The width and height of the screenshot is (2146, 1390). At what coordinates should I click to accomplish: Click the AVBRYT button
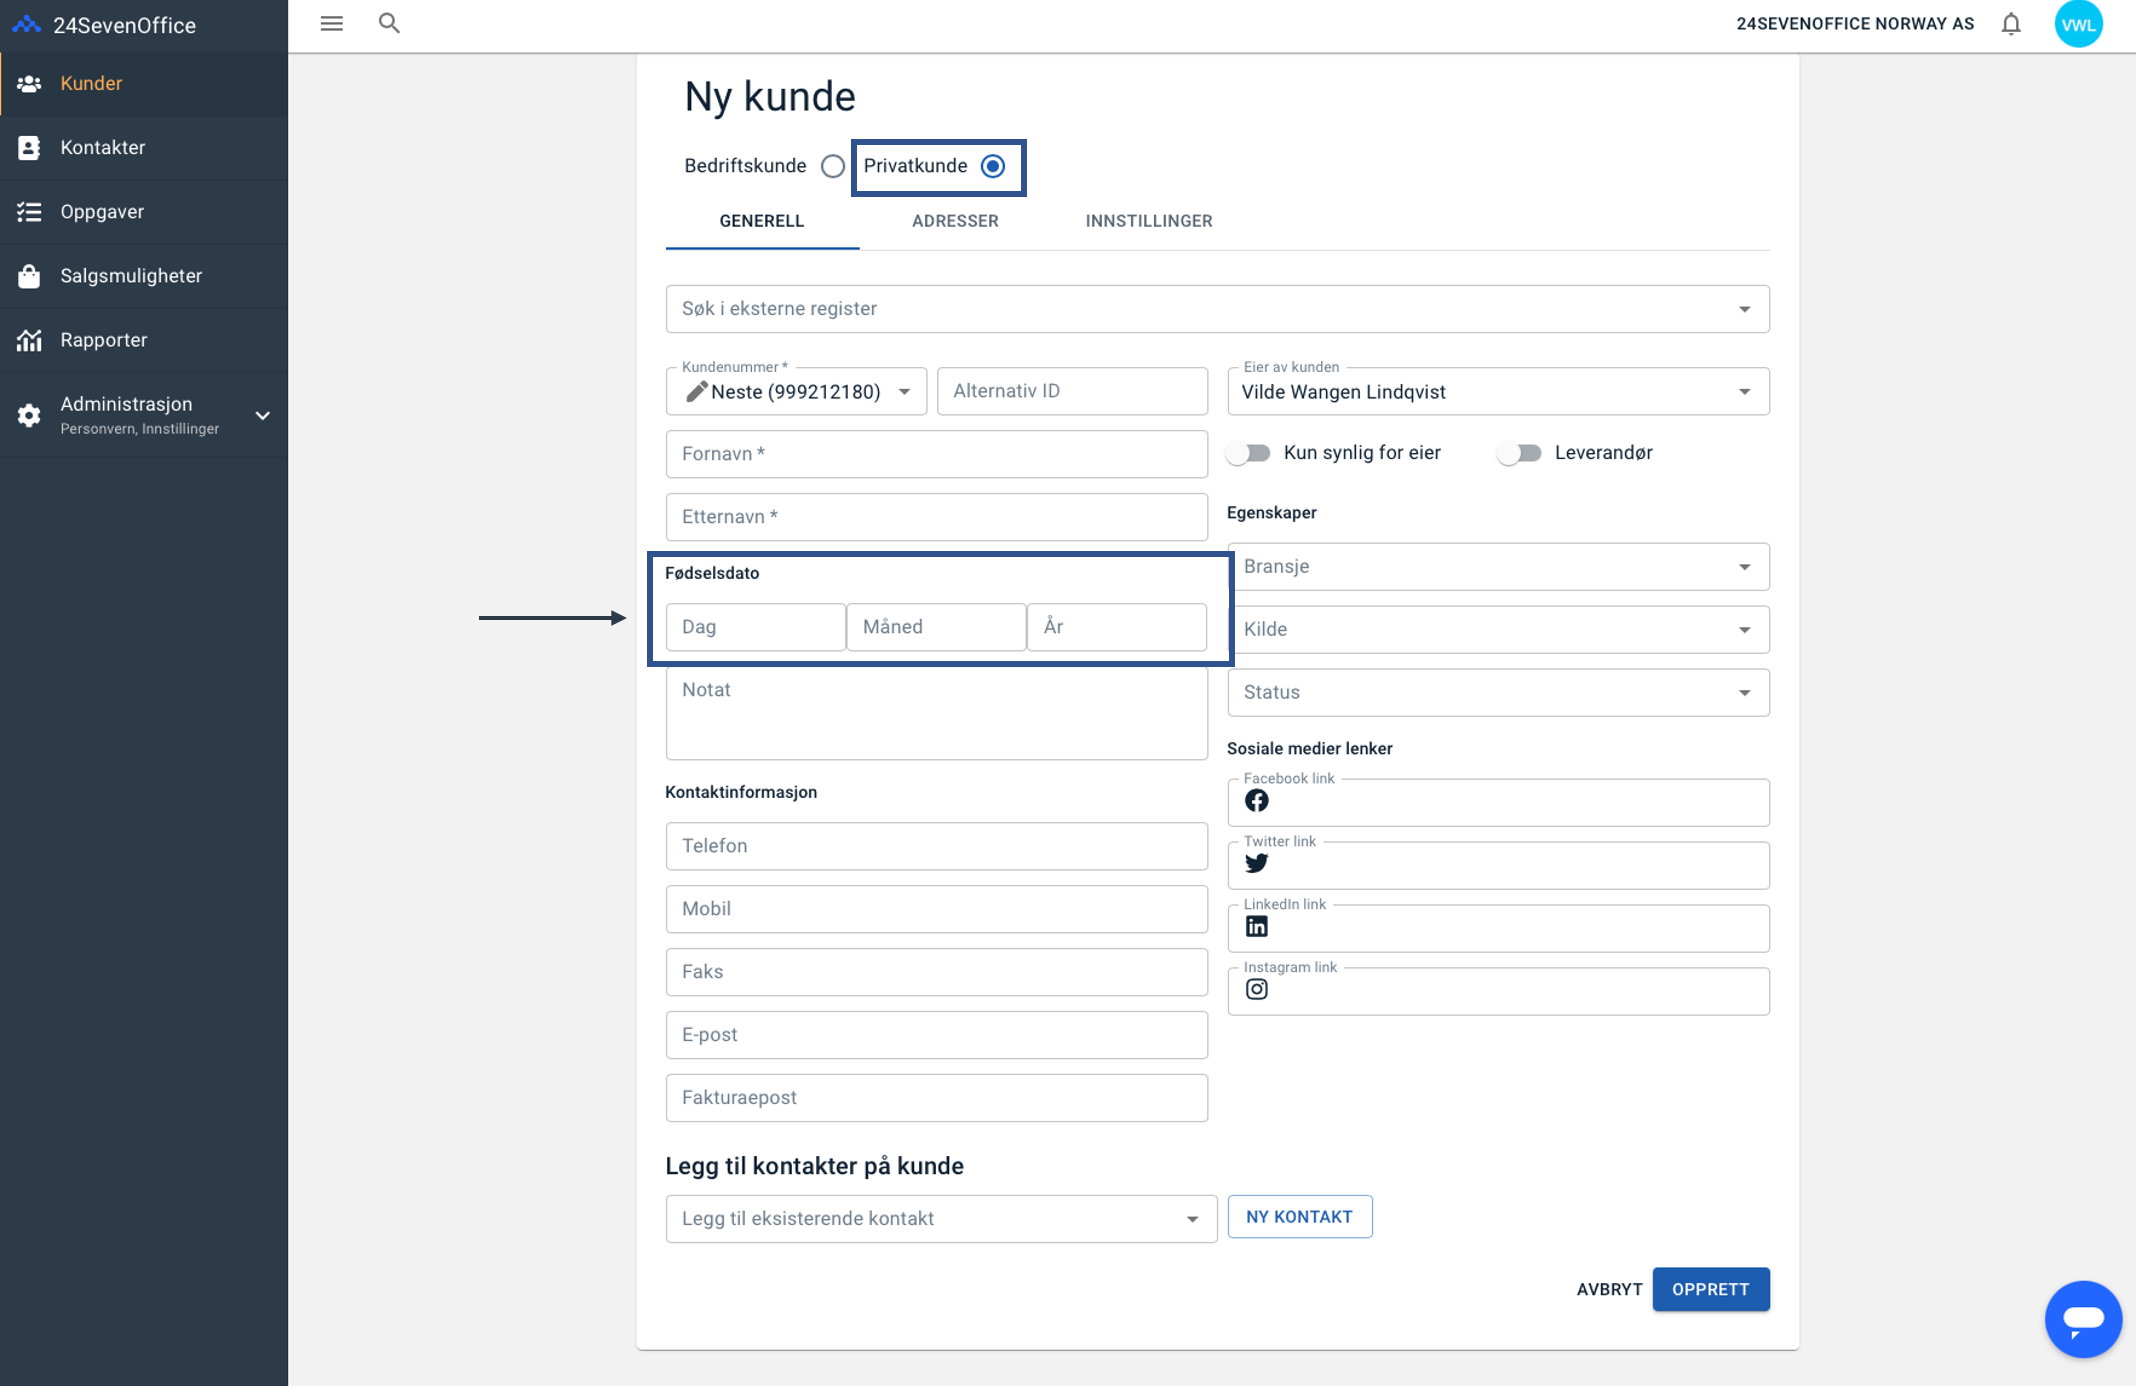point(1609,1290)
